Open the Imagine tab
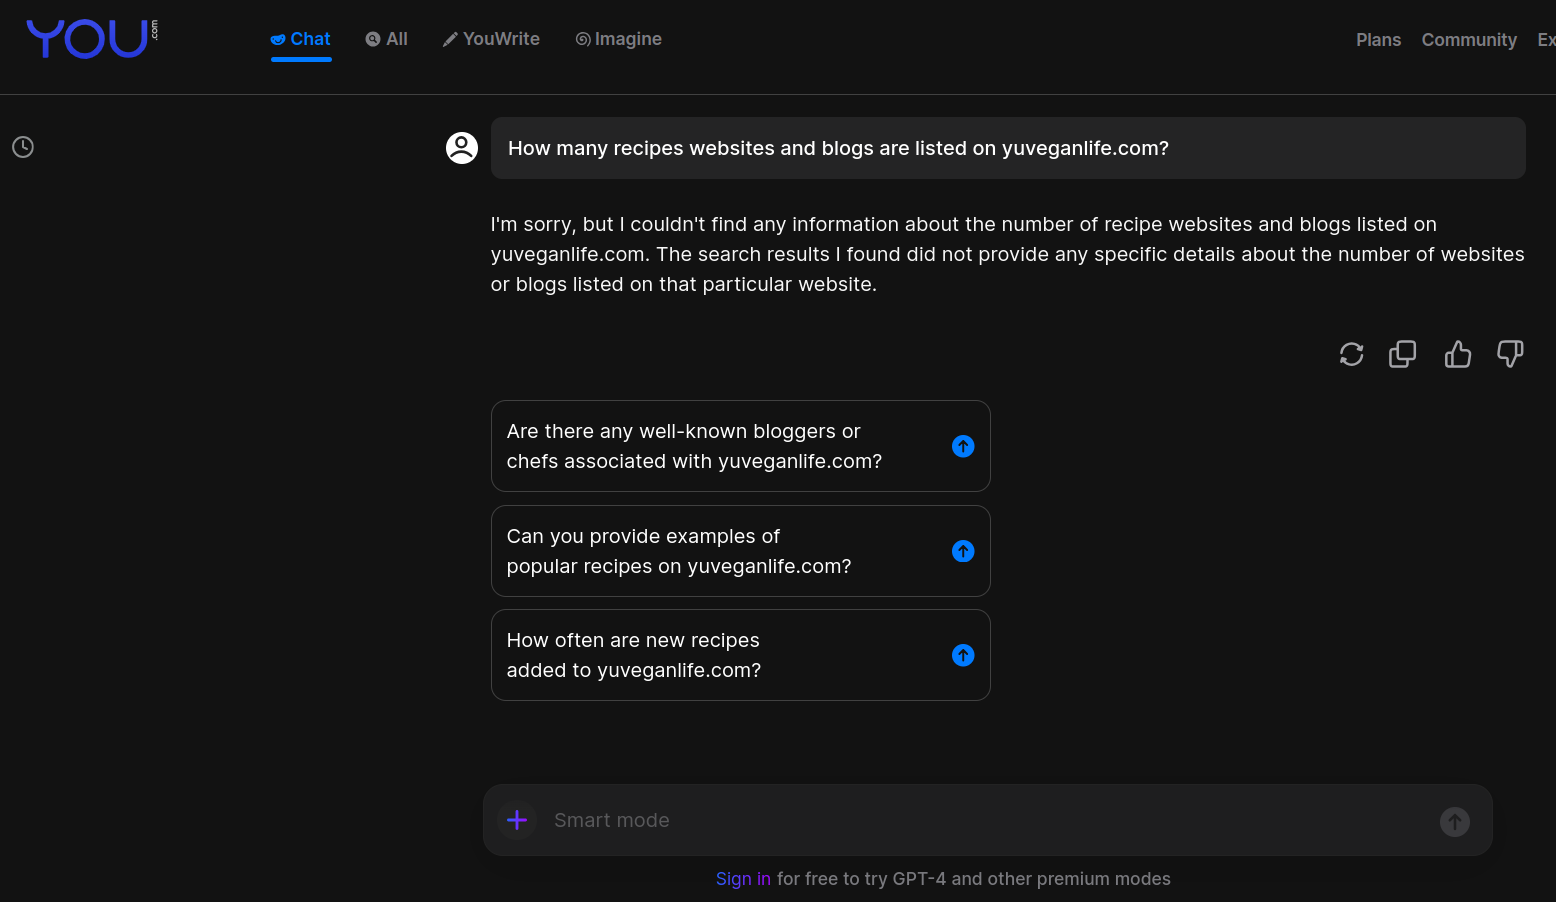This screenshot has height=902, width=1556. coord(619,39)
